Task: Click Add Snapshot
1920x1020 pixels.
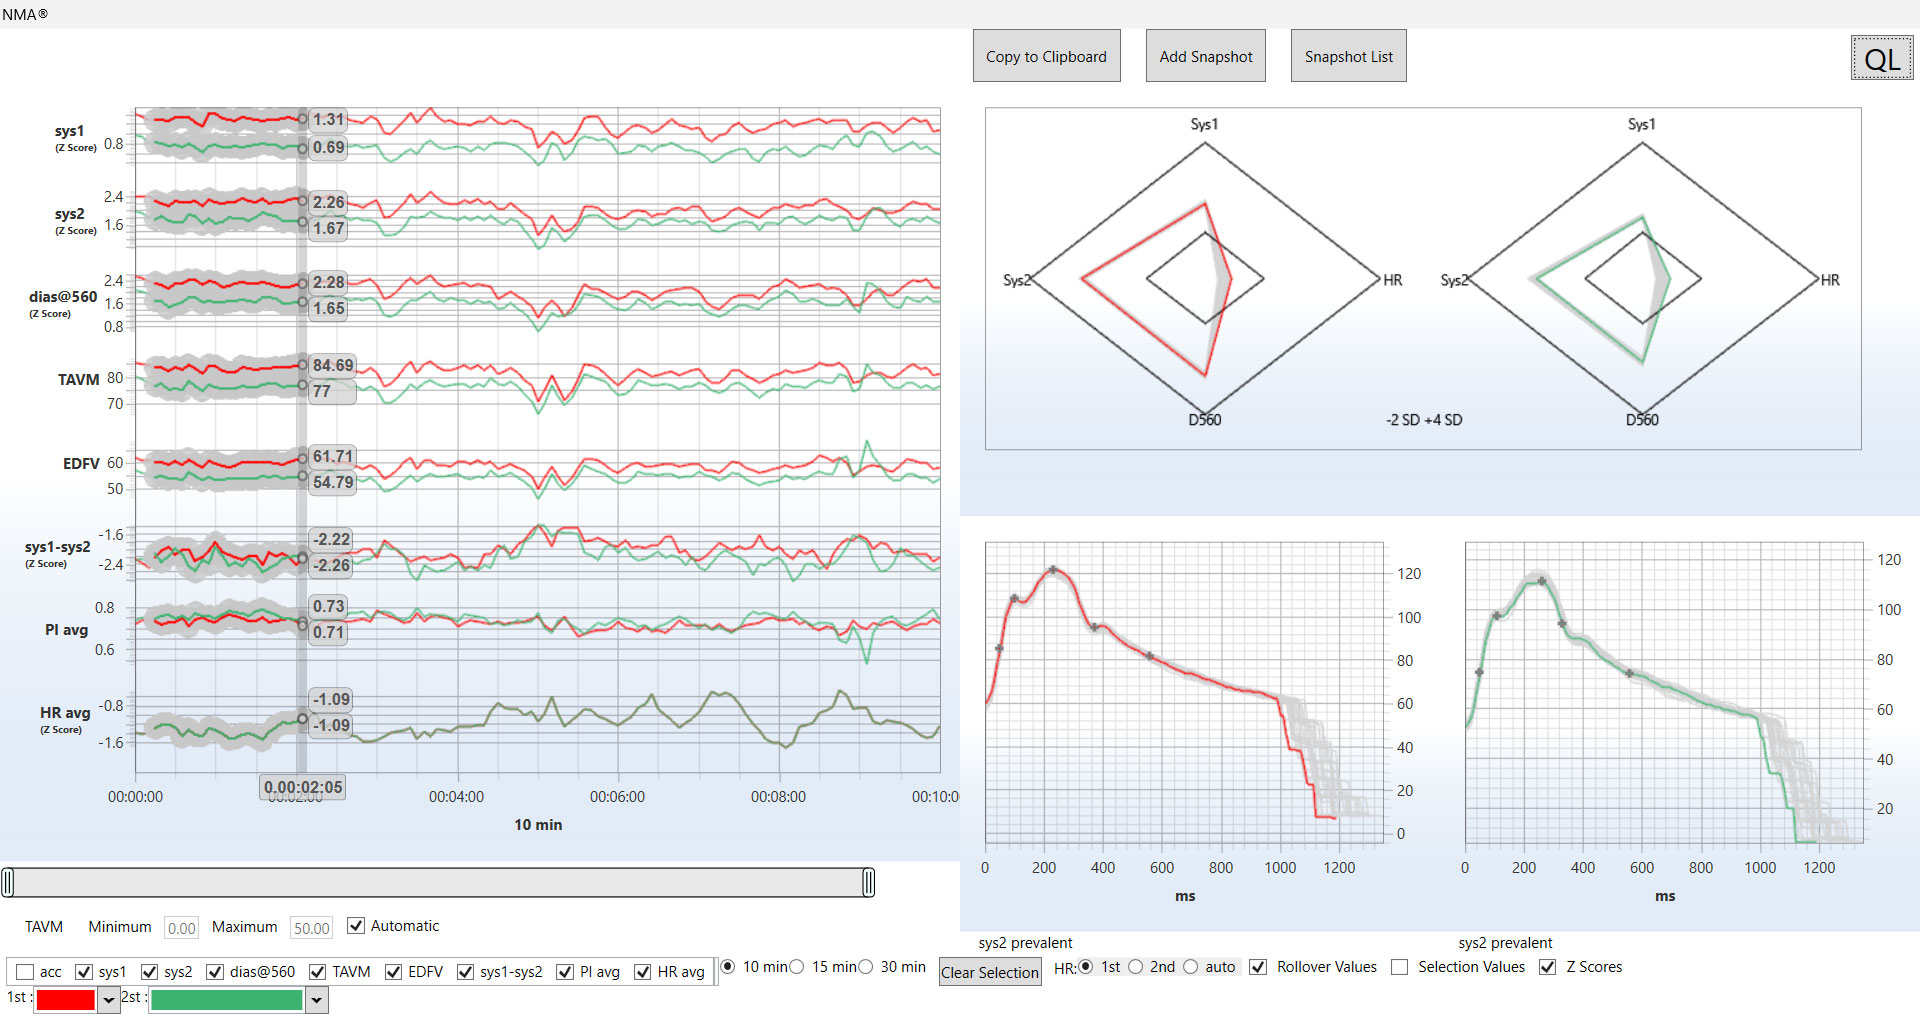Action: click(x=1205, y=56)
